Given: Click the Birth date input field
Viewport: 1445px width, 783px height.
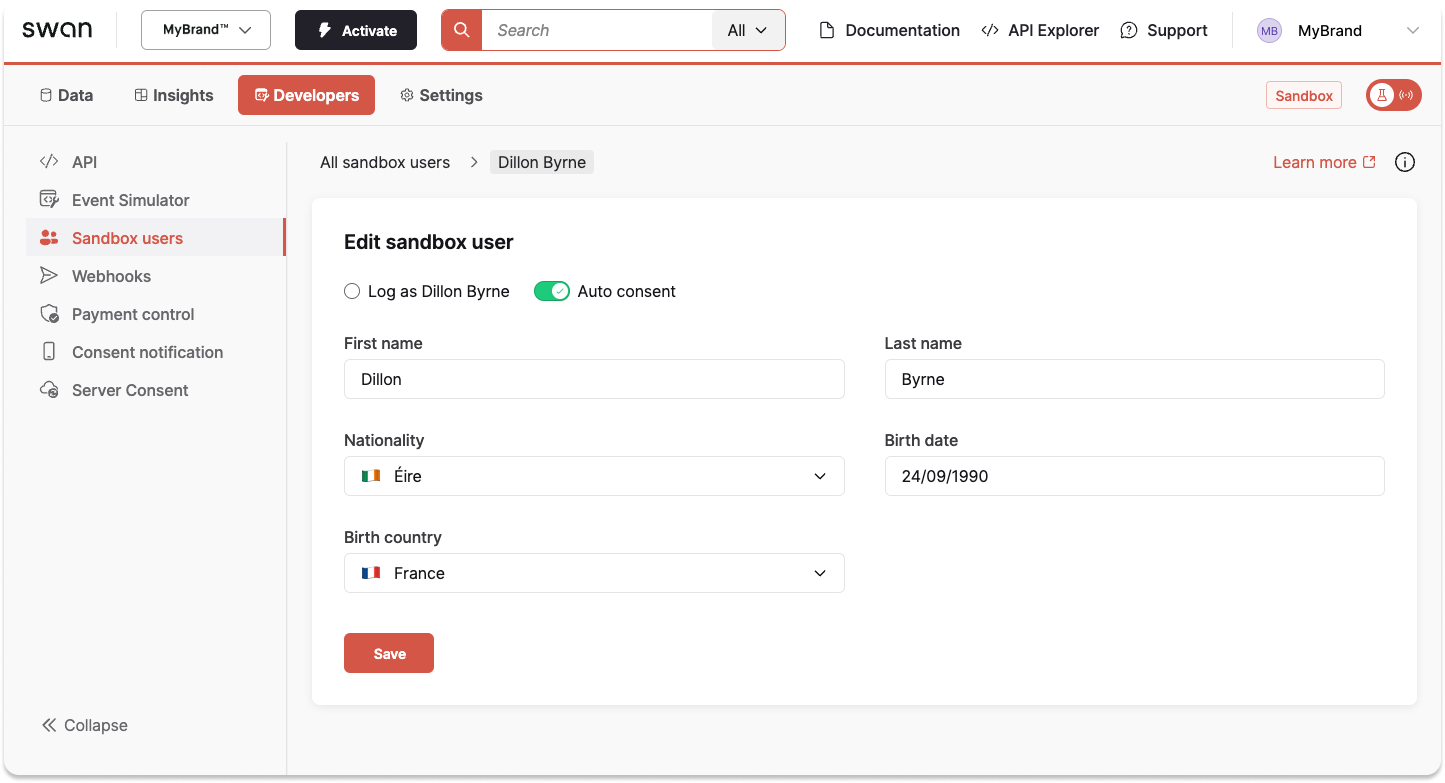Looking at the screenshot, I should 1134,476.
